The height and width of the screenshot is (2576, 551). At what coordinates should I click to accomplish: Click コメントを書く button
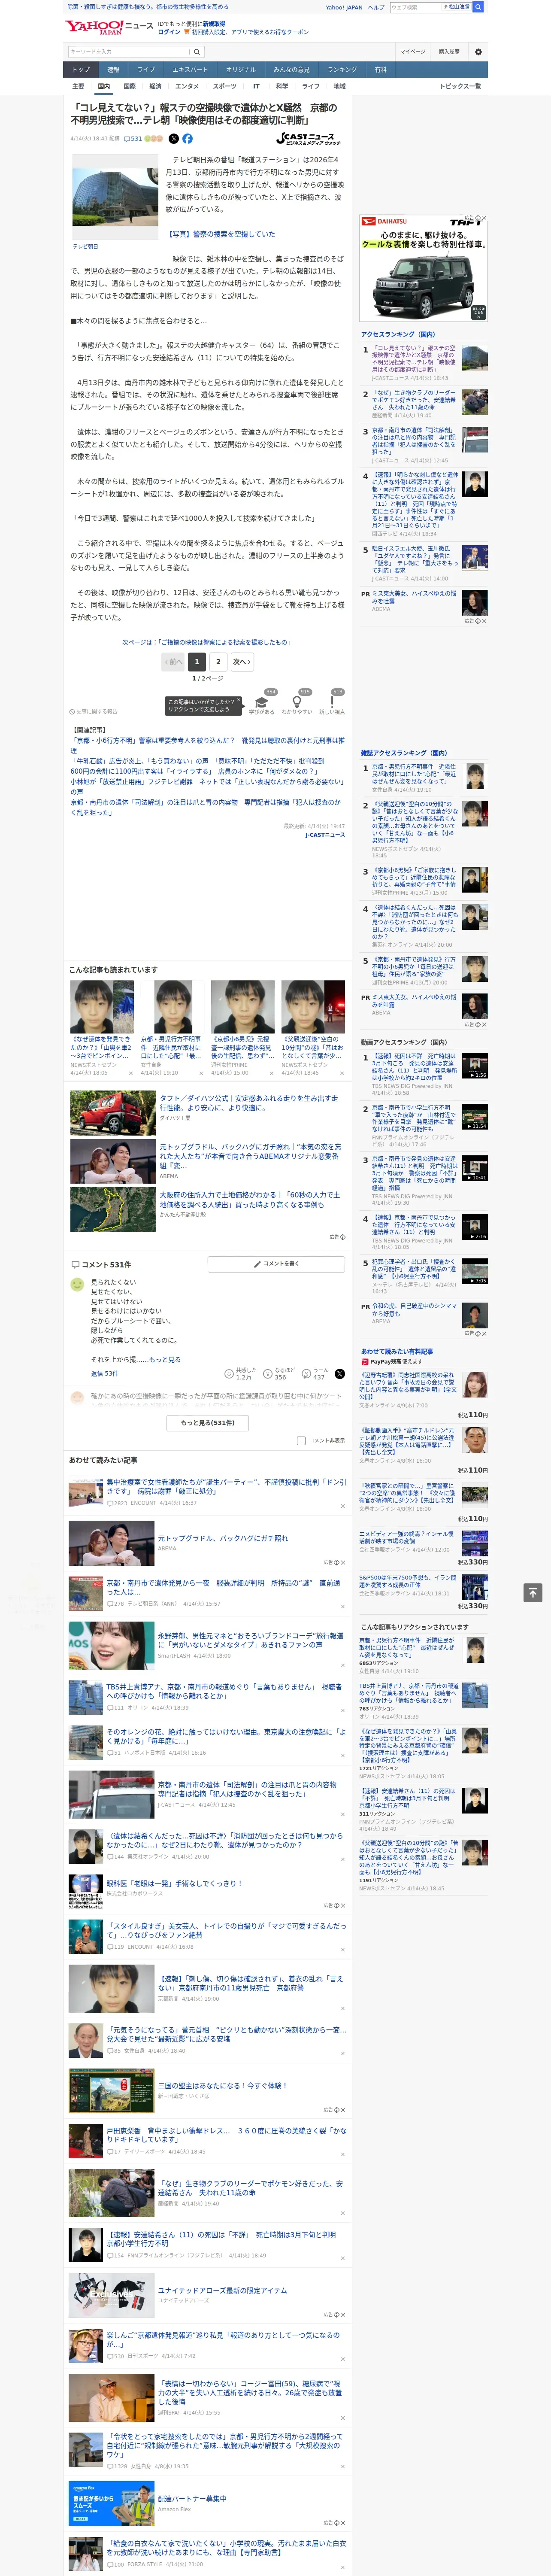pyautogui.click(x=276, y=1264)
